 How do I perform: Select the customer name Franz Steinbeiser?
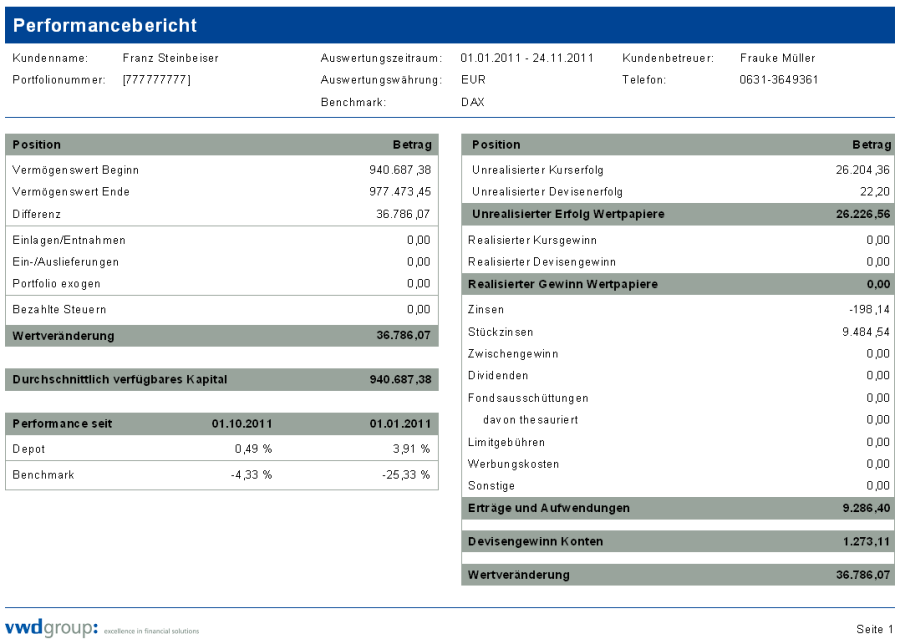point(170,58)
